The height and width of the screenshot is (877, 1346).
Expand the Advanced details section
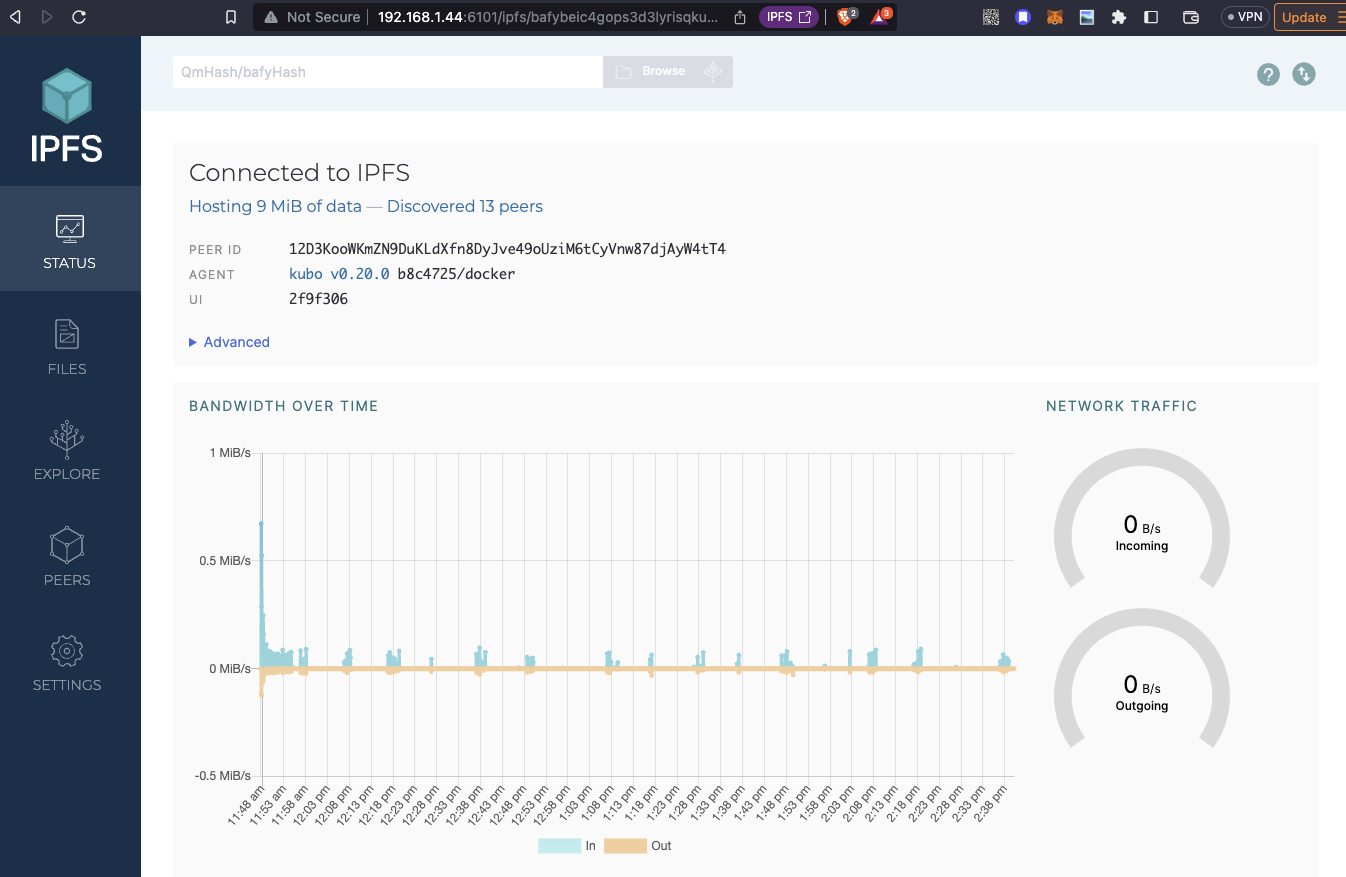point(230,342)
